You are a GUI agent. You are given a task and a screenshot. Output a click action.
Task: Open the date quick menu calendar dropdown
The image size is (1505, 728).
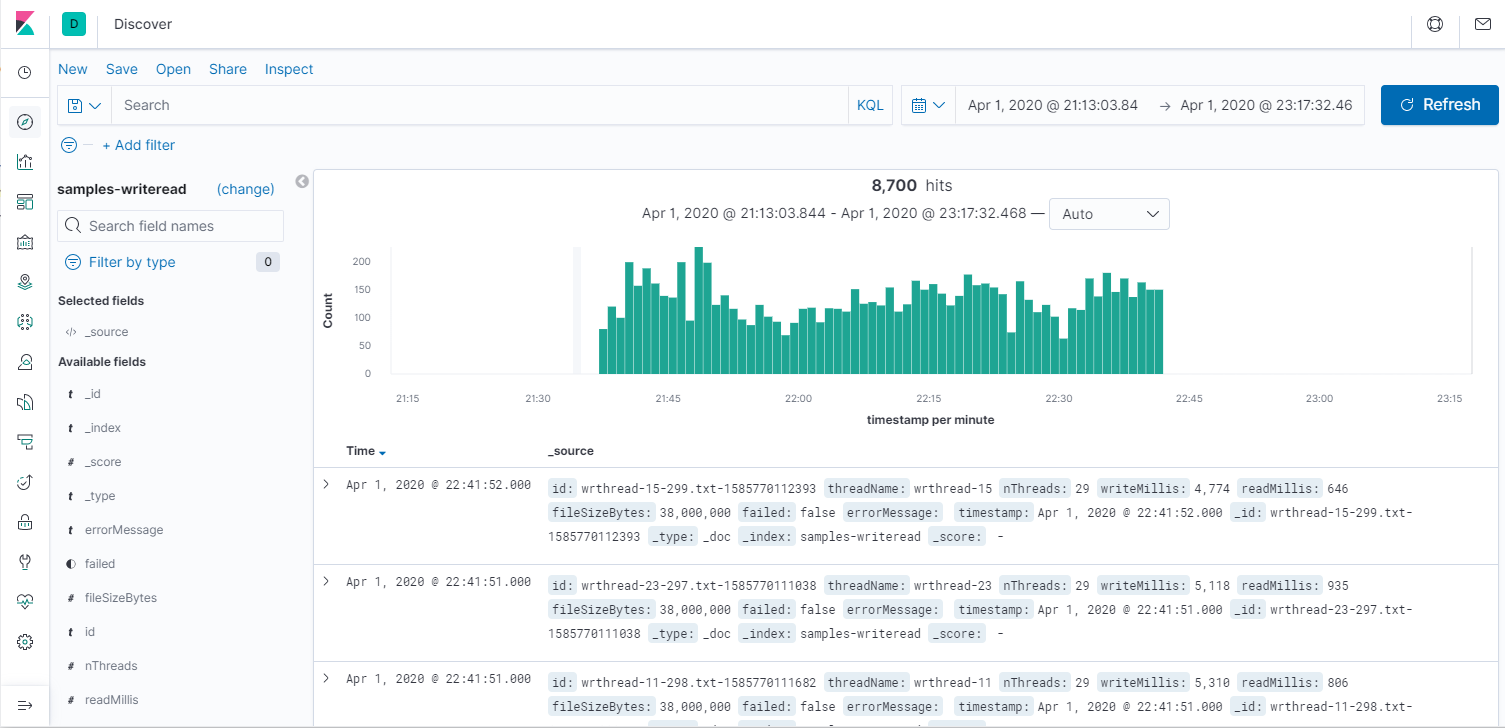pos(929,105)
